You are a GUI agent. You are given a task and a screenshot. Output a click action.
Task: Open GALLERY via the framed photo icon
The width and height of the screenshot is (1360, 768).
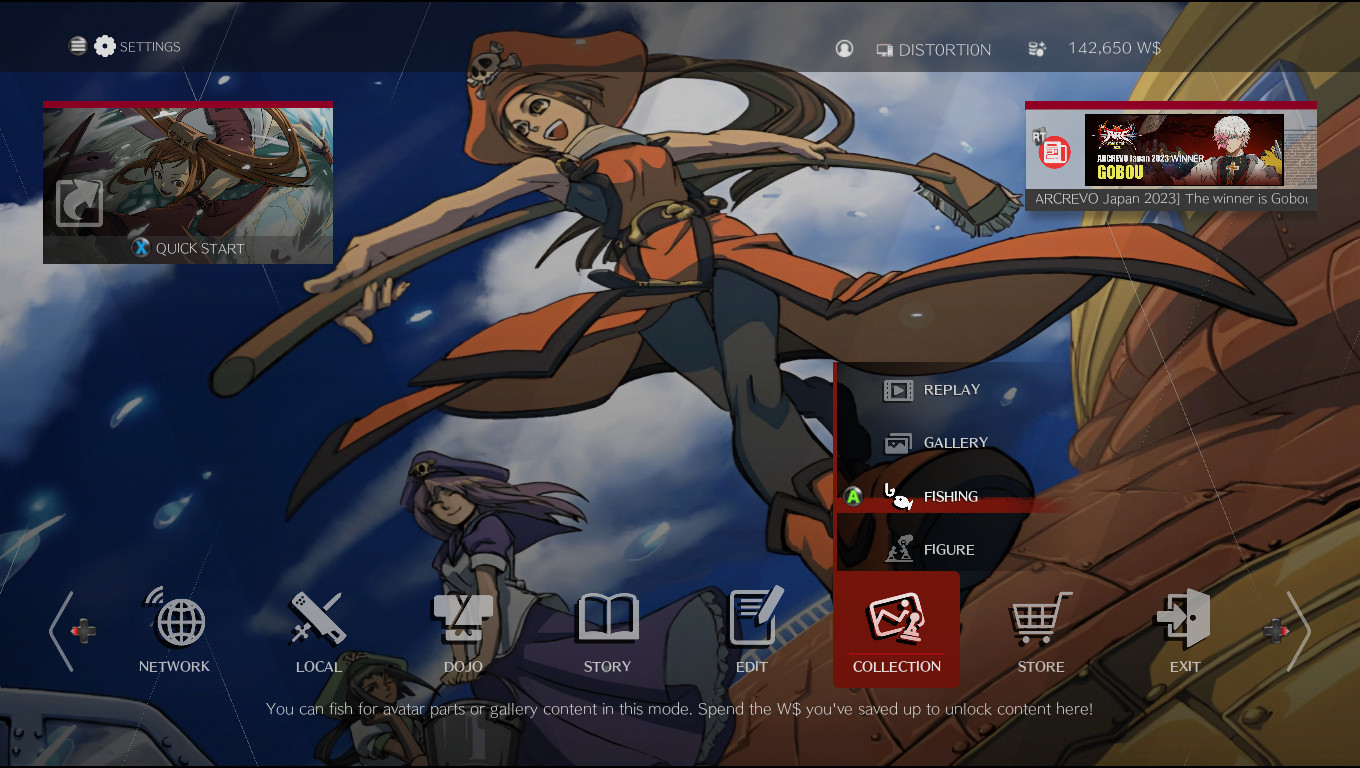point(899,442)
